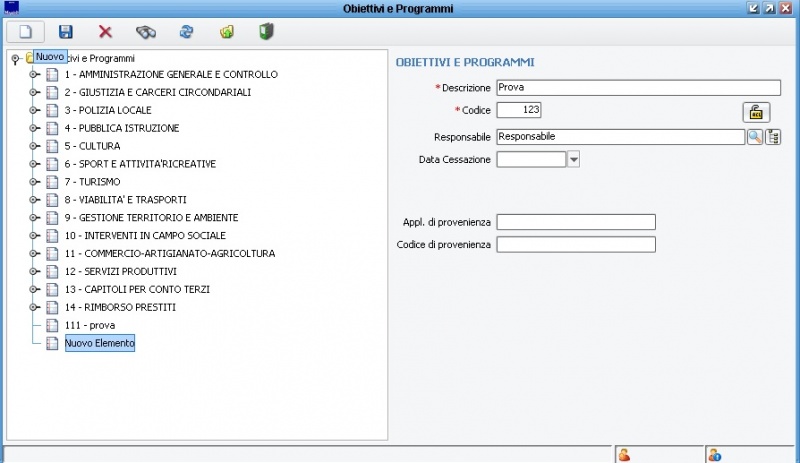Click the Data Cessazione date field
Viewport: 800px width, 463px height.
coord(531,159)
